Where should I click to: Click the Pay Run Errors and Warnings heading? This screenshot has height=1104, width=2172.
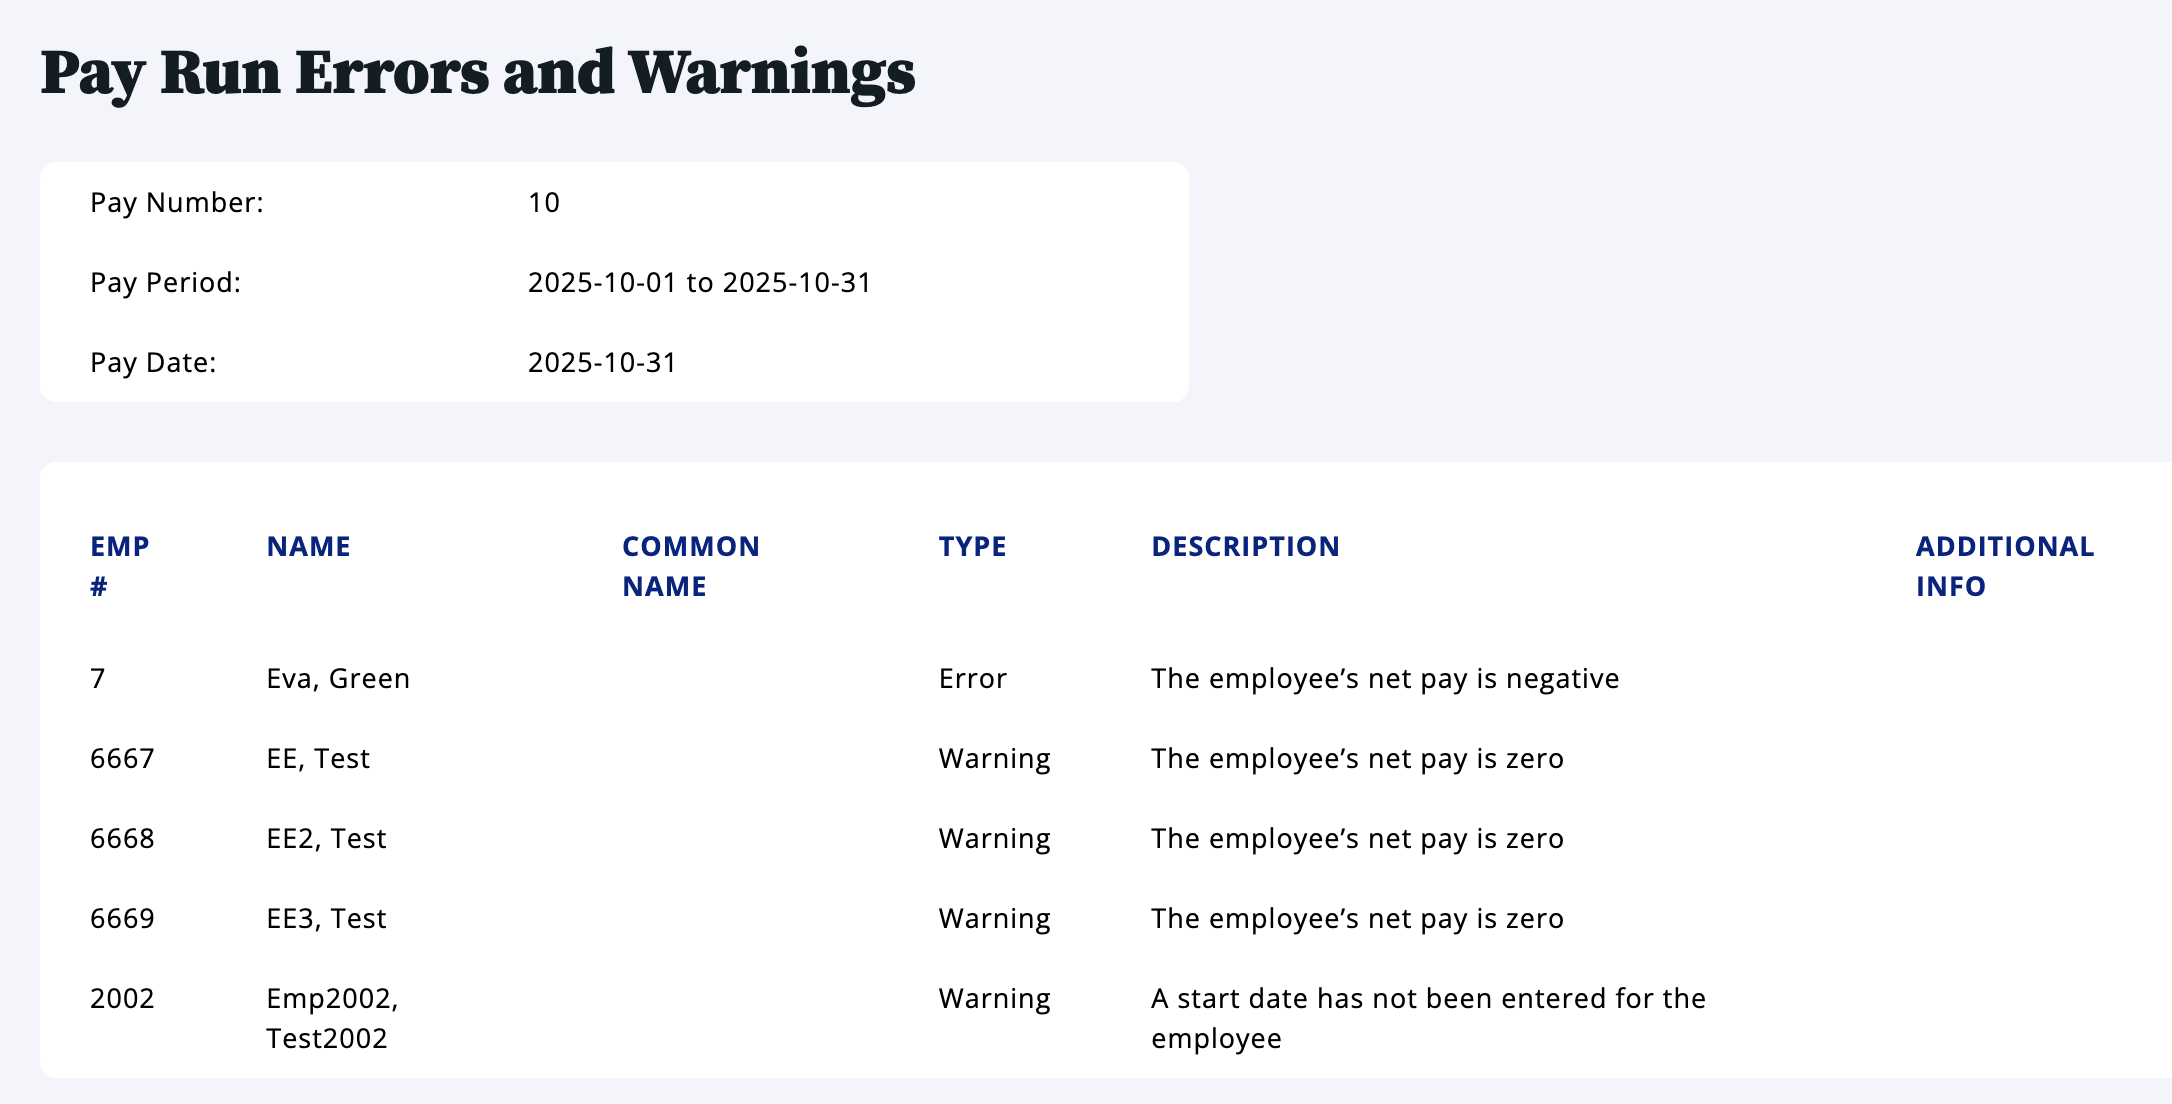478,74
